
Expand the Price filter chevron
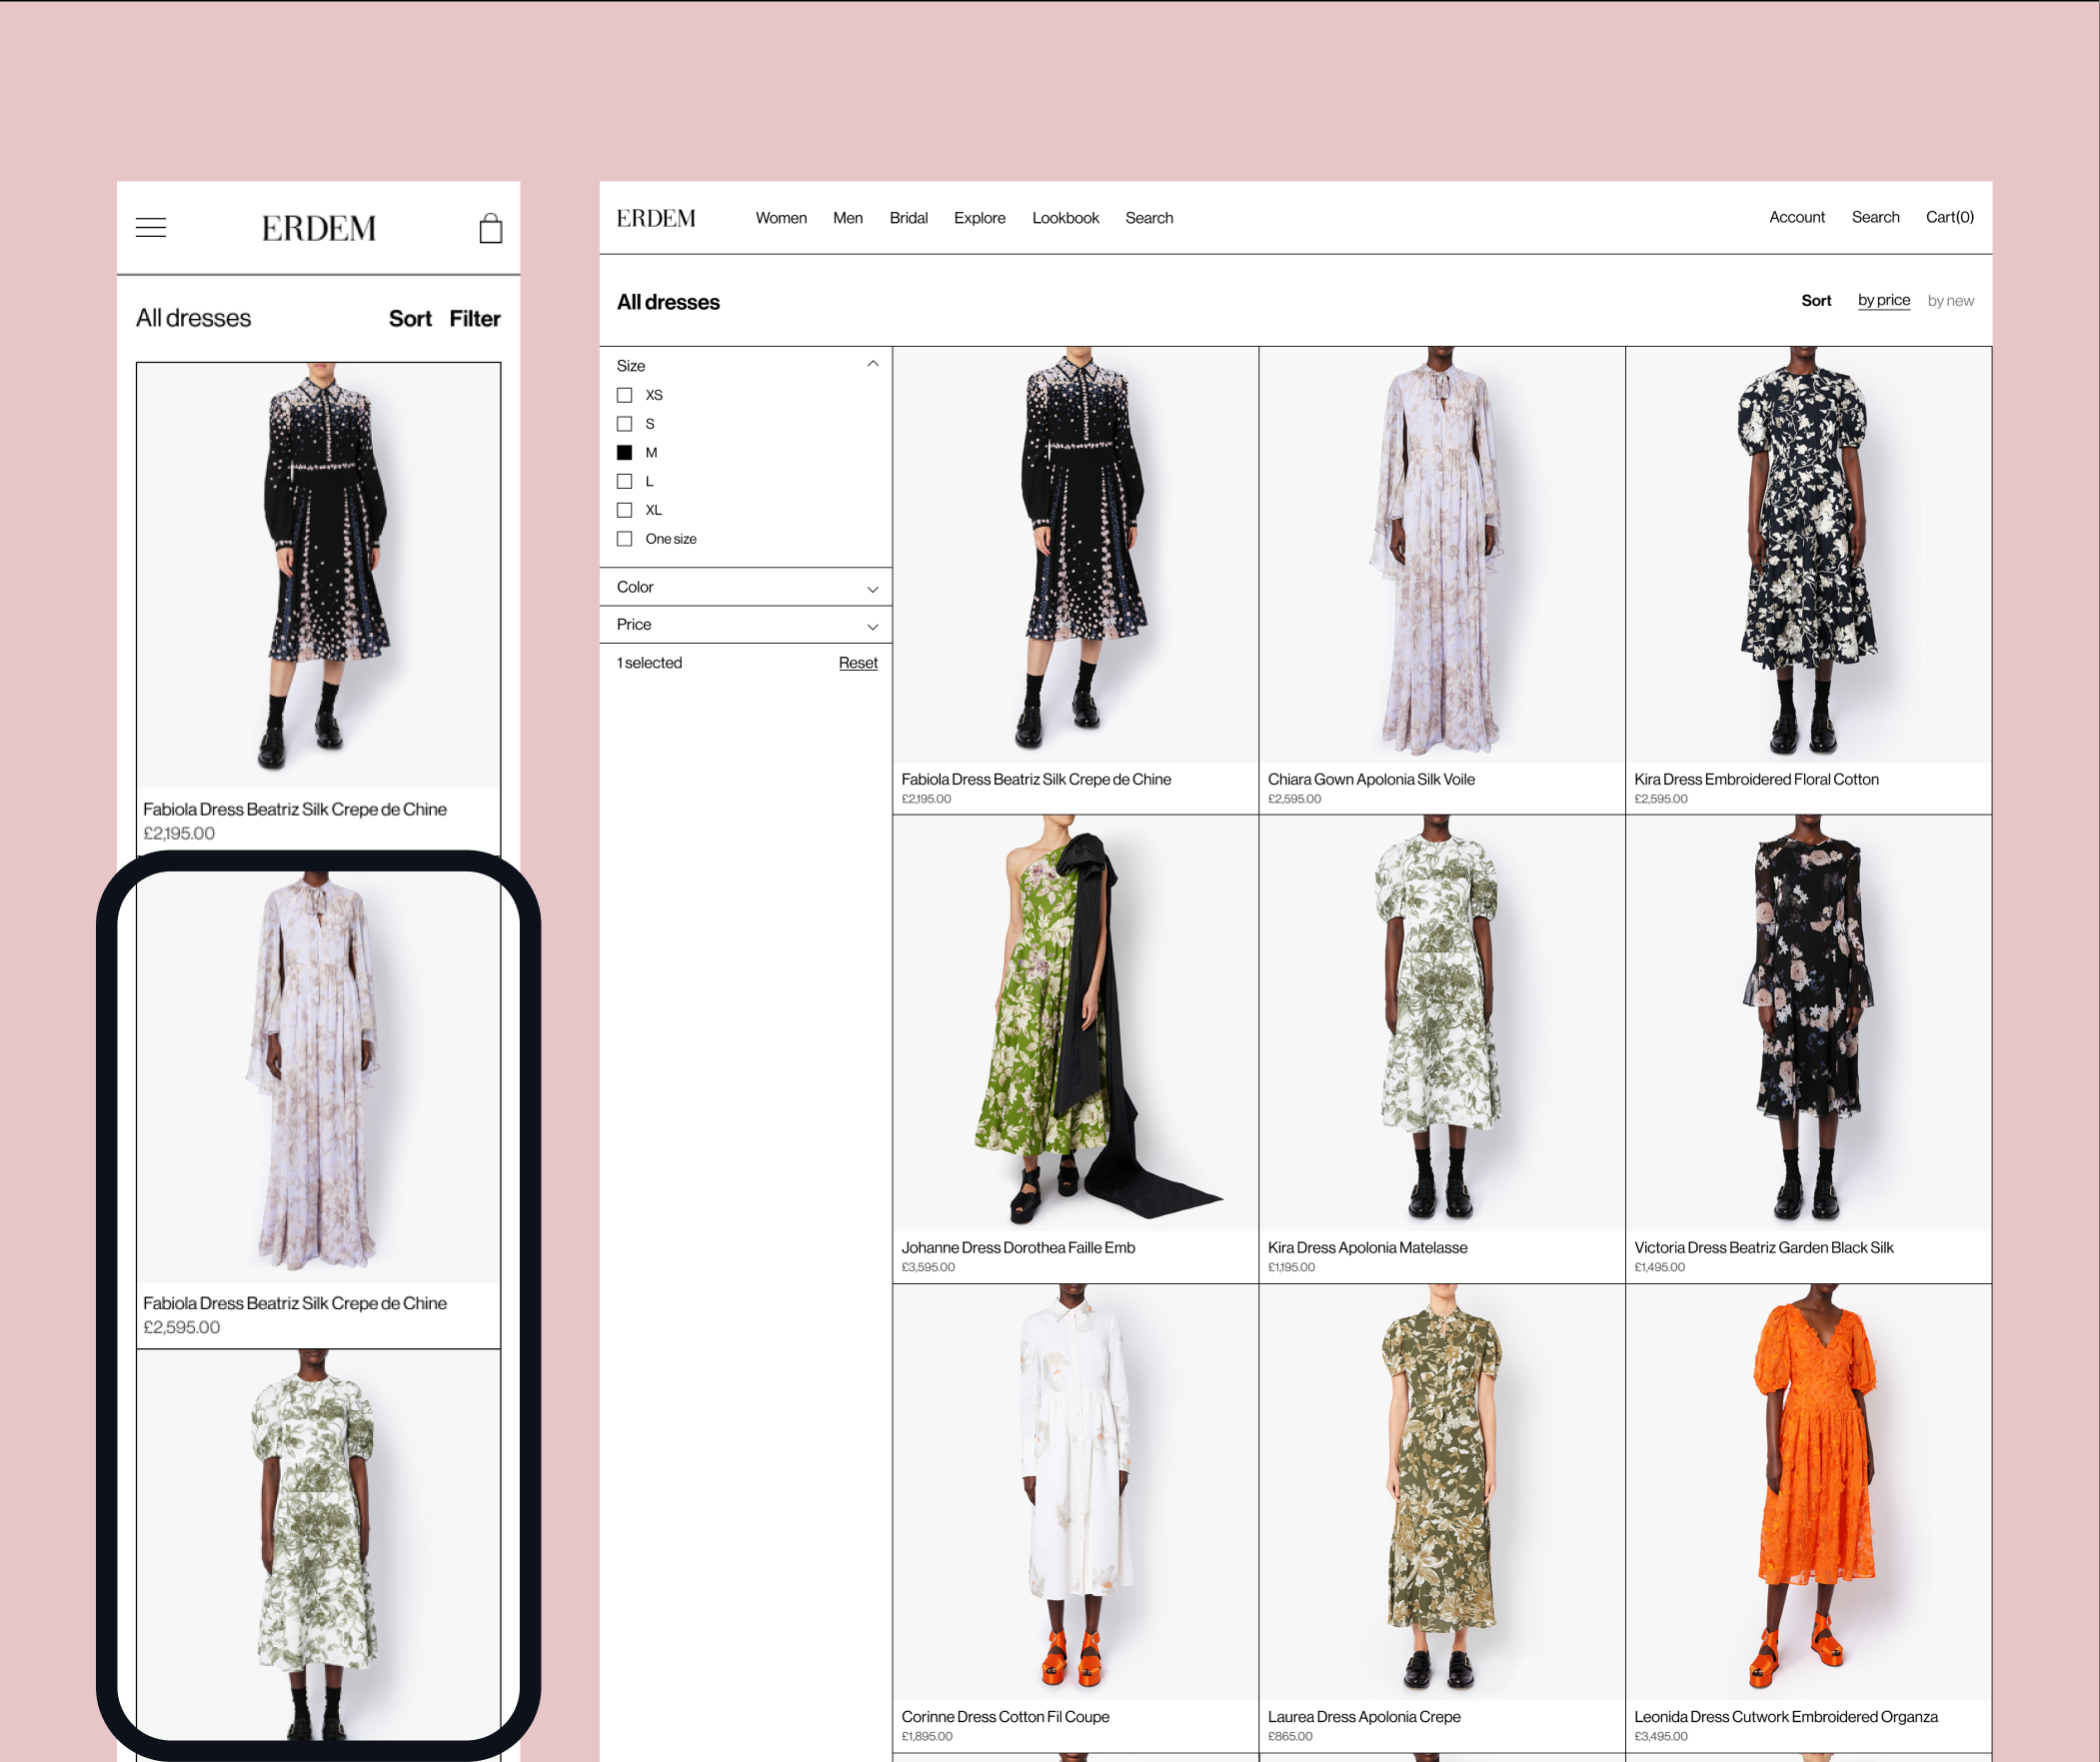coord(872,626)
